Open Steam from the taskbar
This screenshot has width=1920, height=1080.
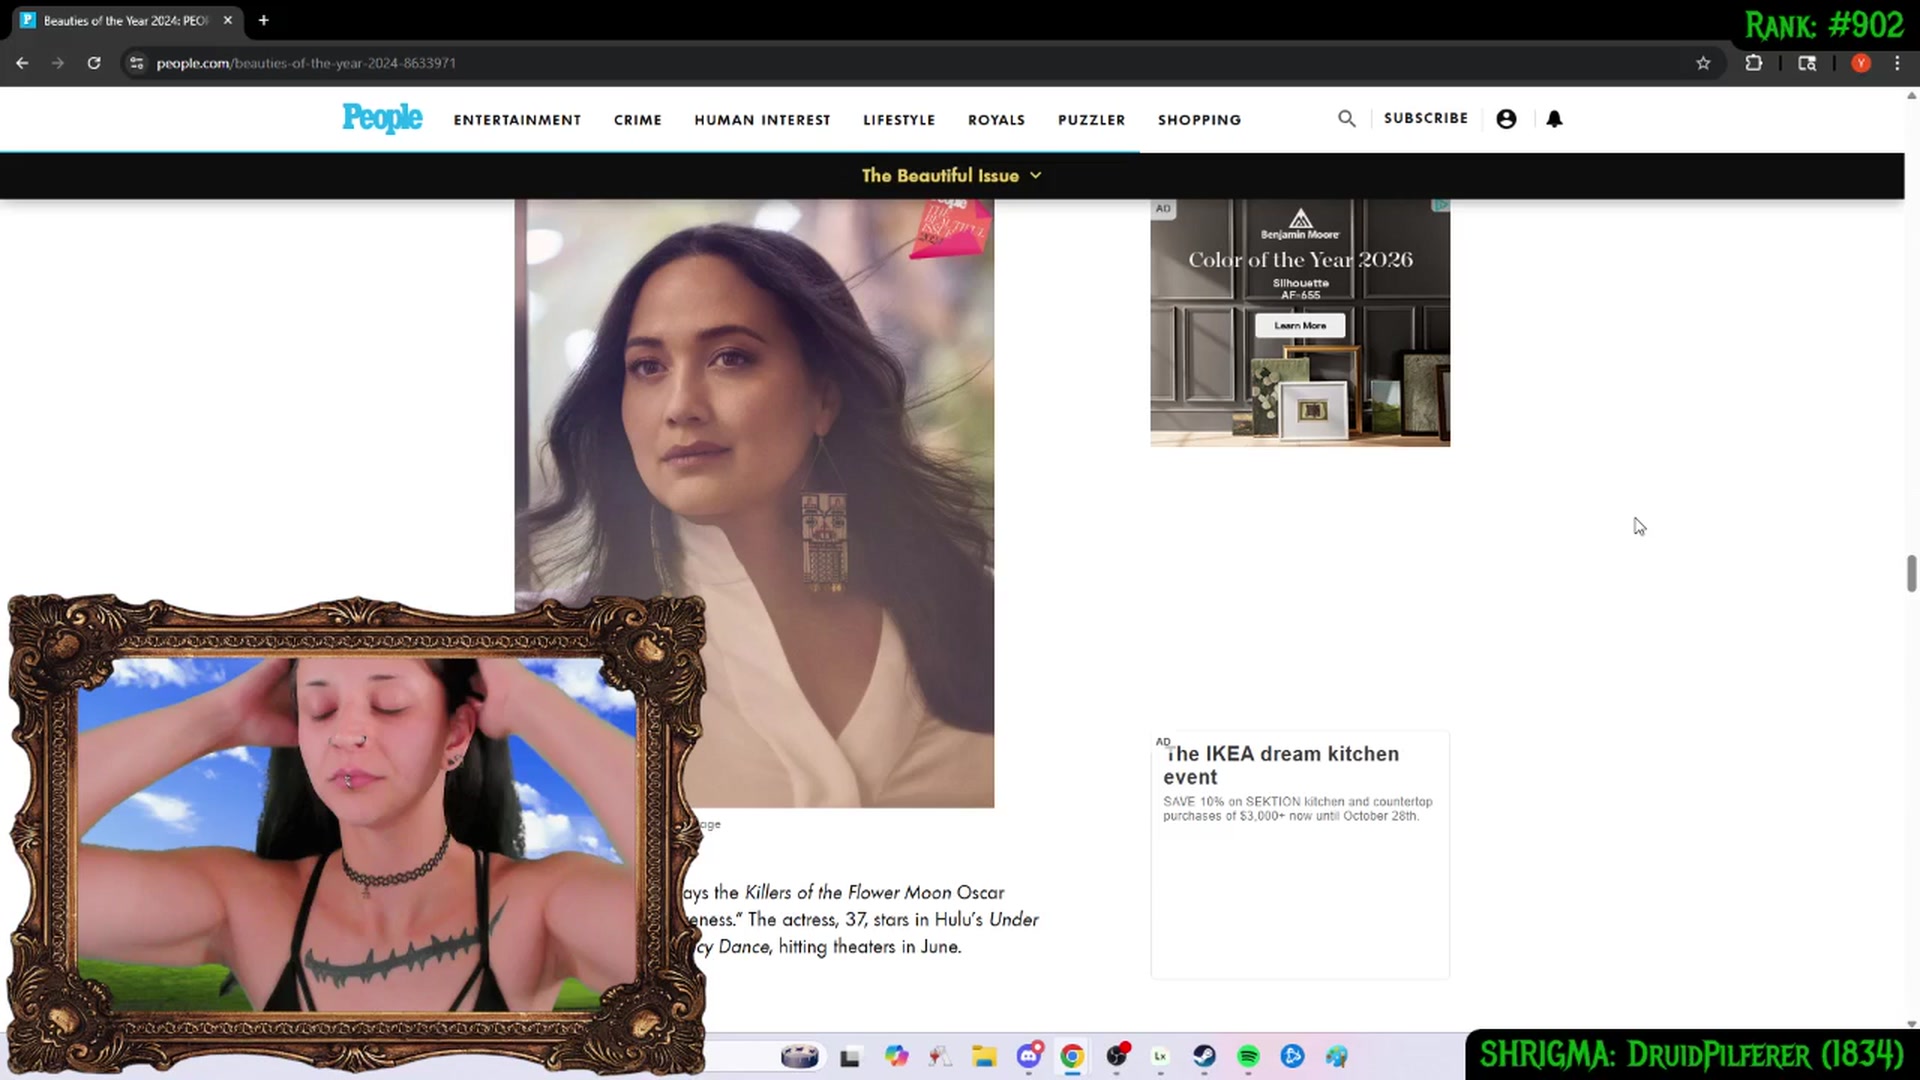[1204, 1056]
